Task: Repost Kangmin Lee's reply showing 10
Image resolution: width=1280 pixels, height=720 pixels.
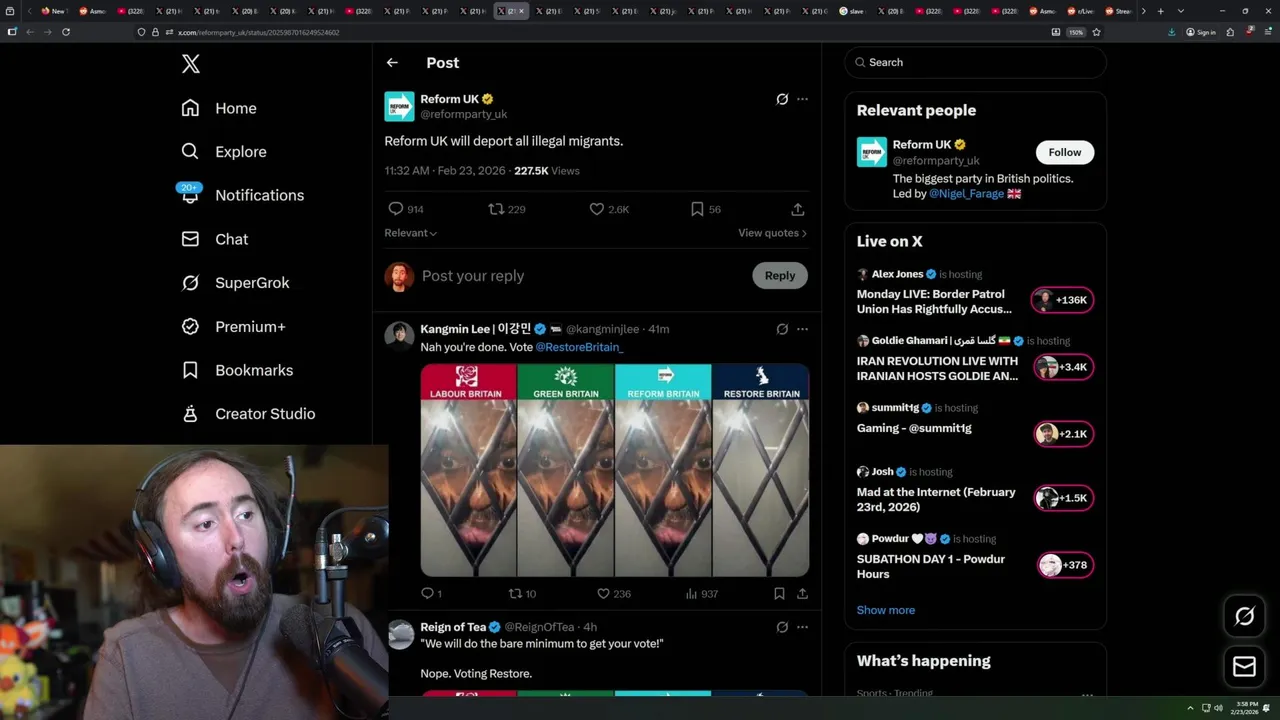Action: pos(522,593)
